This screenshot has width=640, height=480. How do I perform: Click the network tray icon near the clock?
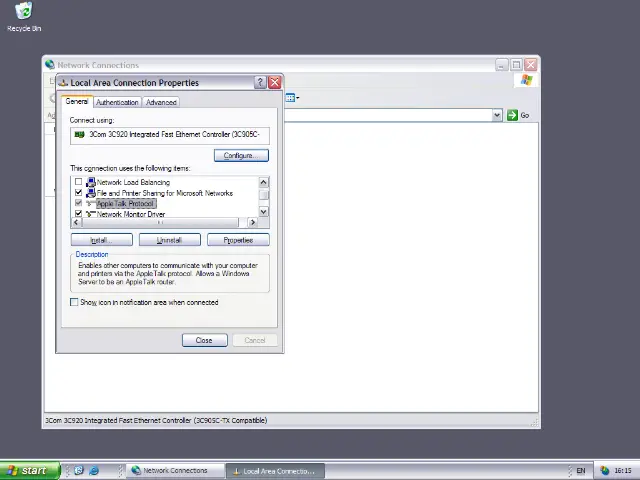point(604,471)
